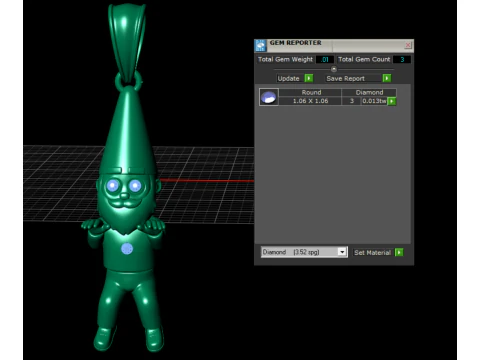This screenshot has width=480, height=360.
Task: Click the Gem Reporter title bar icon
Action: (260, 45)
